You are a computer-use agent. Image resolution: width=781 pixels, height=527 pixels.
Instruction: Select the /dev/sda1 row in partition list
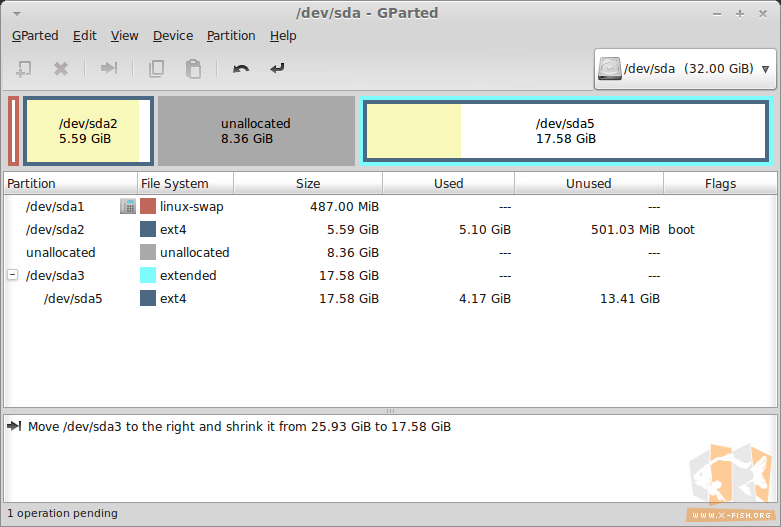point(390,206)
